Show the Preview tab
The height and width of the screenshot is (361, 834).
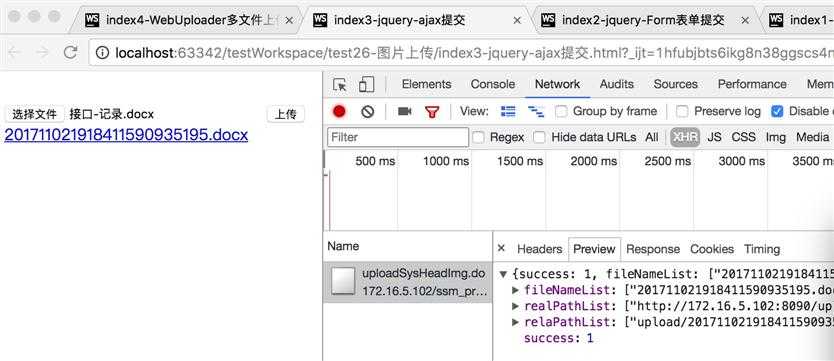click(594, 249)
